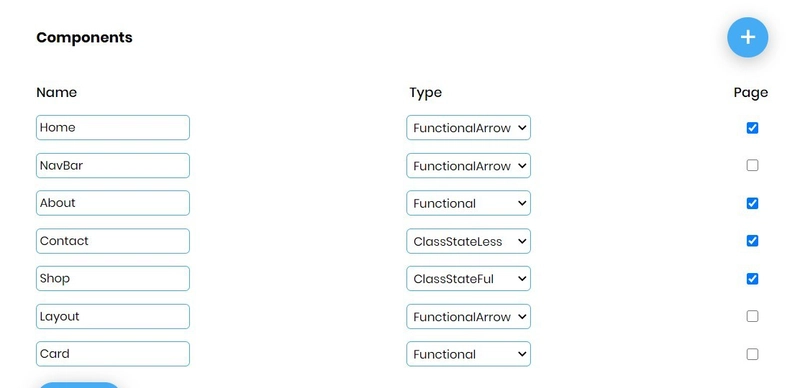Uncheck the Page checkbox for About
Screen dimensions: 800x388
[x=752, y=203]
